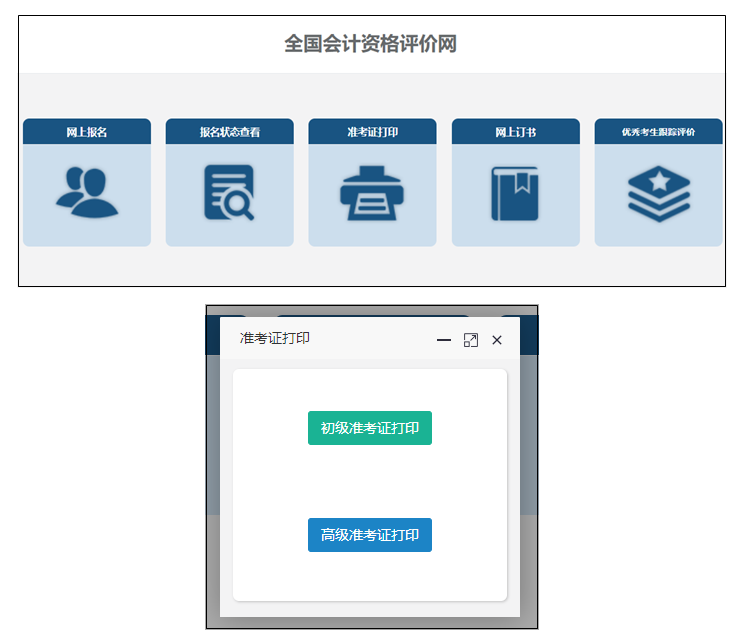This screenshot has height=640, width=732.
Task: Click the 报名状态查看 document search icon
Action: (229, 192)
